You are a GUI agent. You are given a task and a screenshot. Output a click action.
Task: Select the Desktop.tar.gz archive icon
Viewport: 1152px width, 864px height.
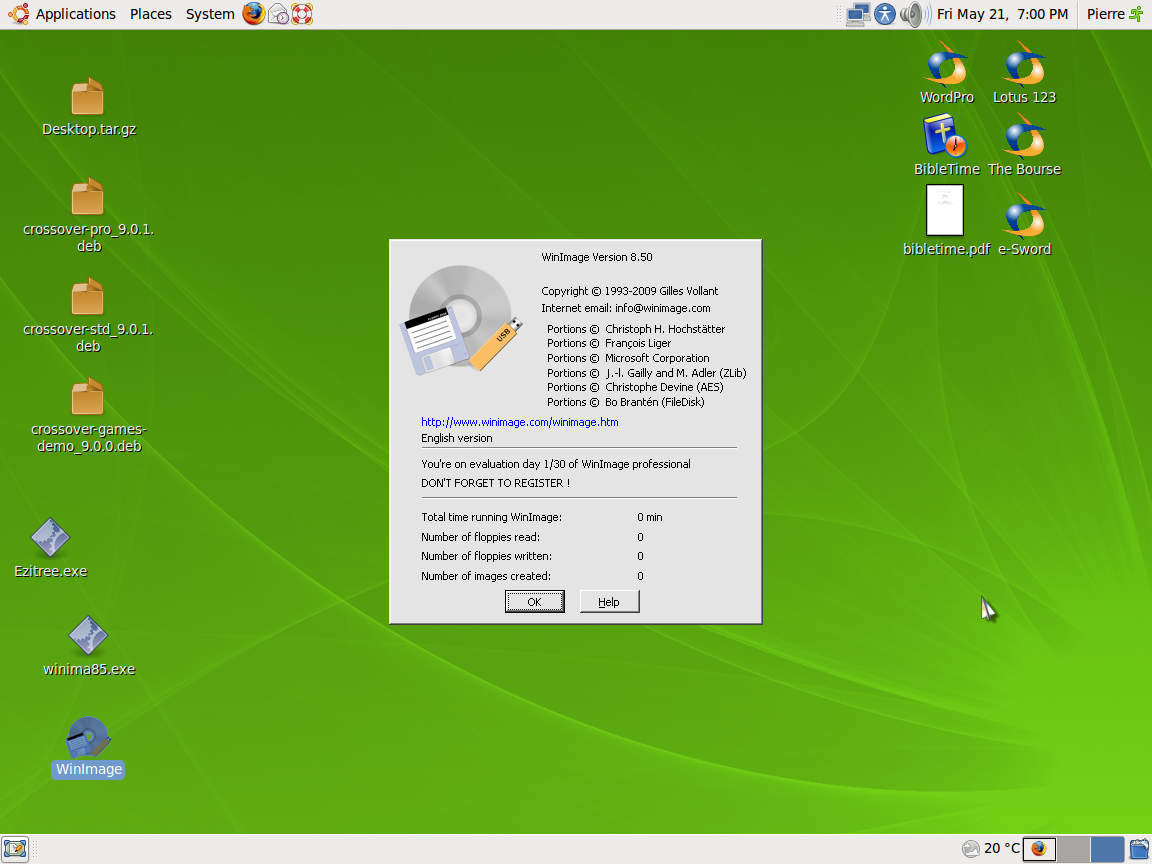(x=88, y=98)
